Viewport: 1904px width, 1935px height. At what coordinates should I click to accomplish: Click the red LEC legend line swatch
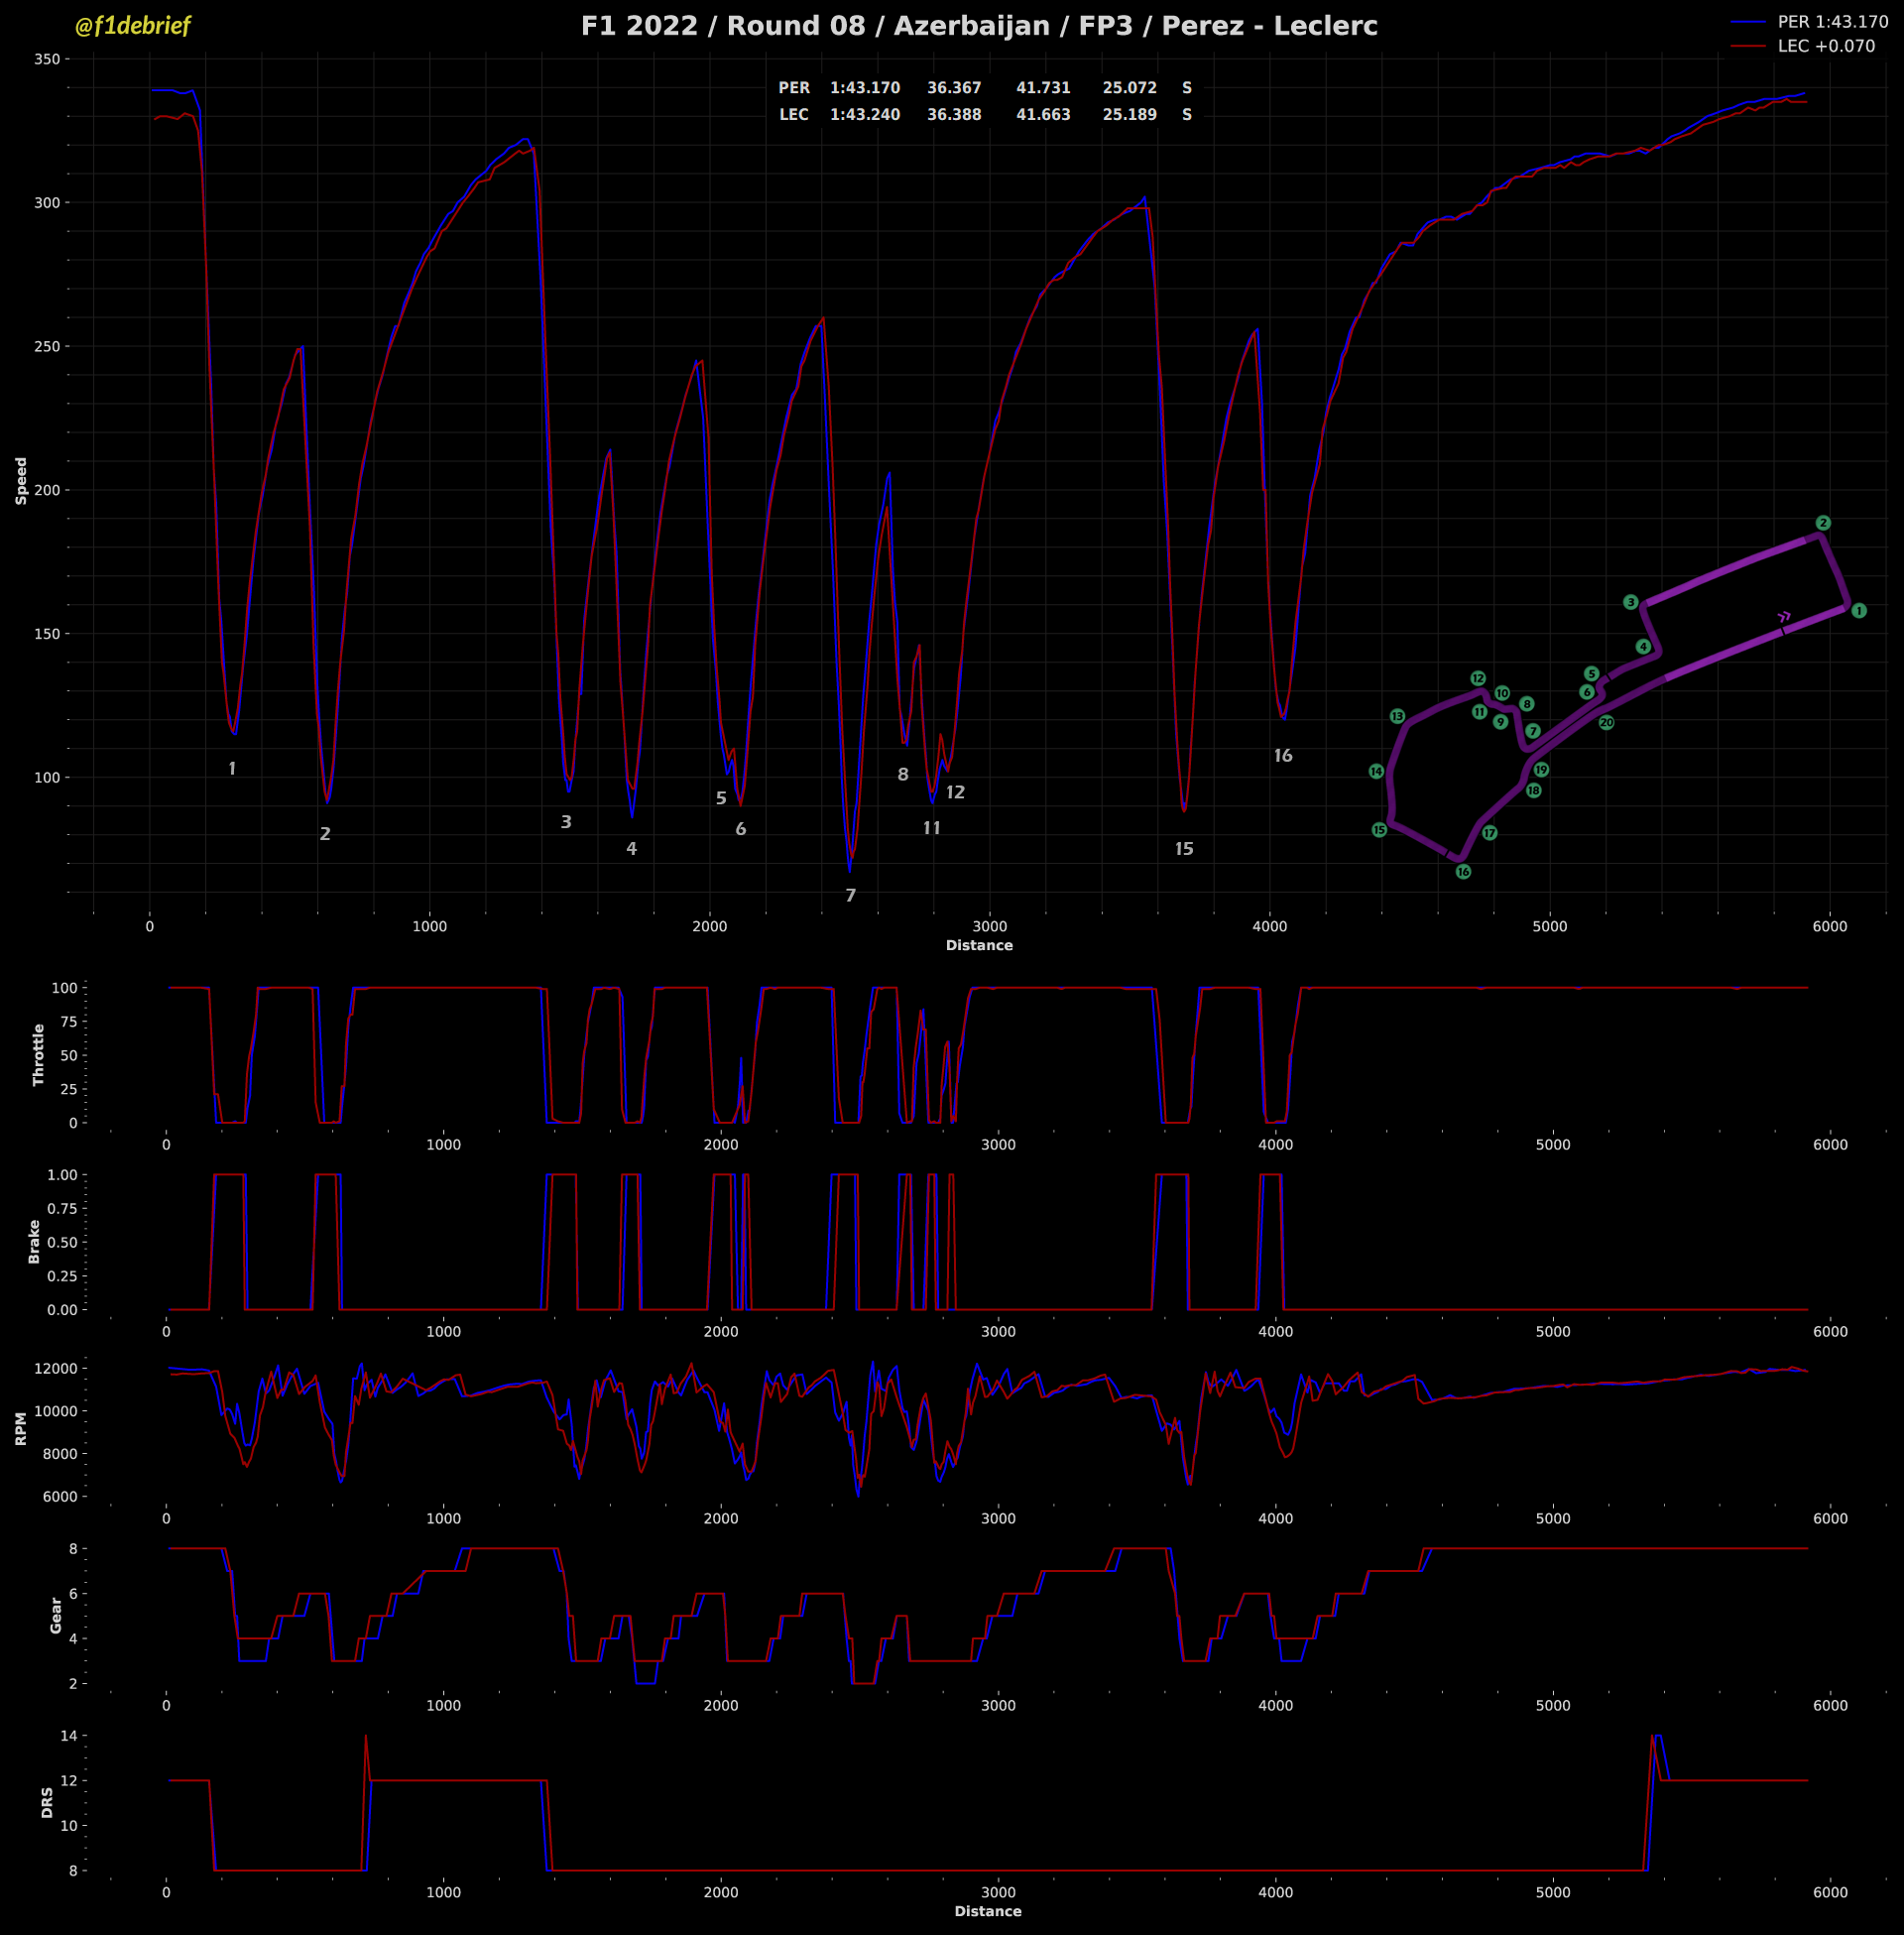1747,46
